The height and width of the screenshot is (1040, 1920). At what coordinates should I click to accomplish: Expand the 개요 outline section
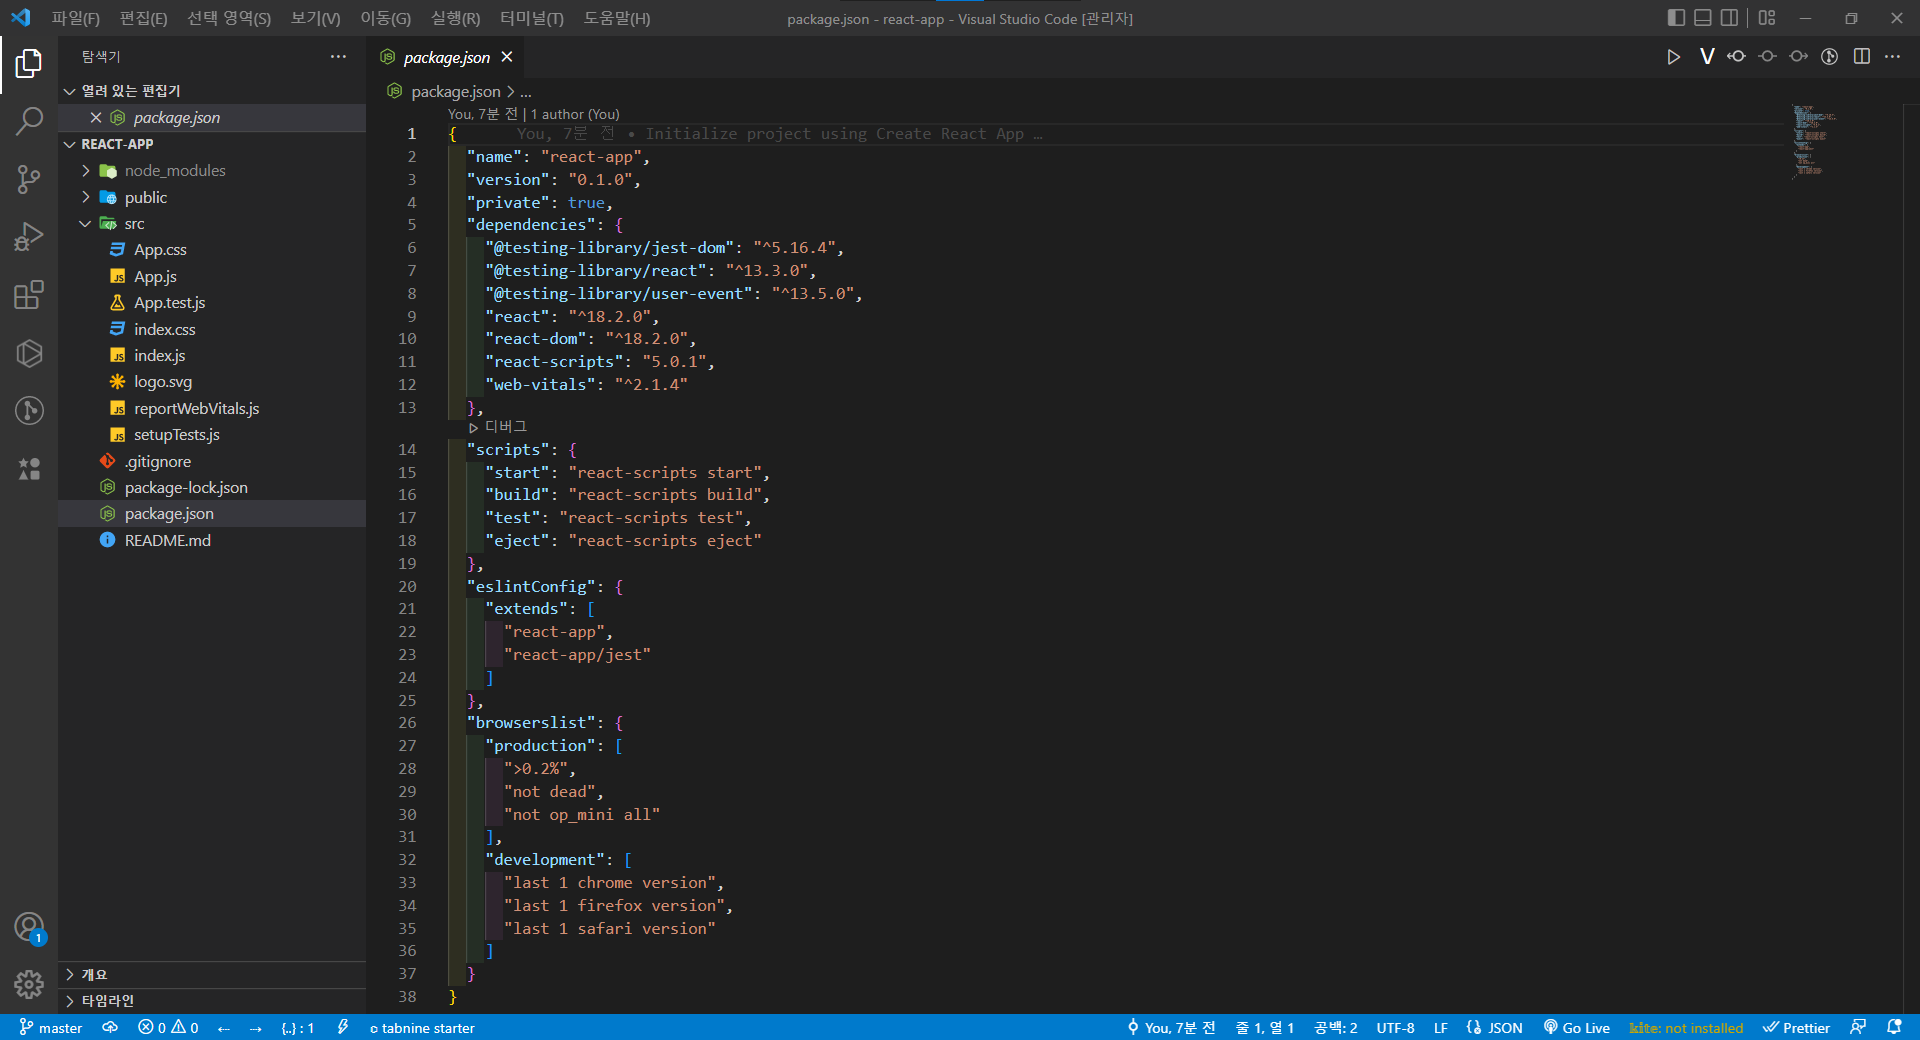pyautogui.click(x=212, y=975)
